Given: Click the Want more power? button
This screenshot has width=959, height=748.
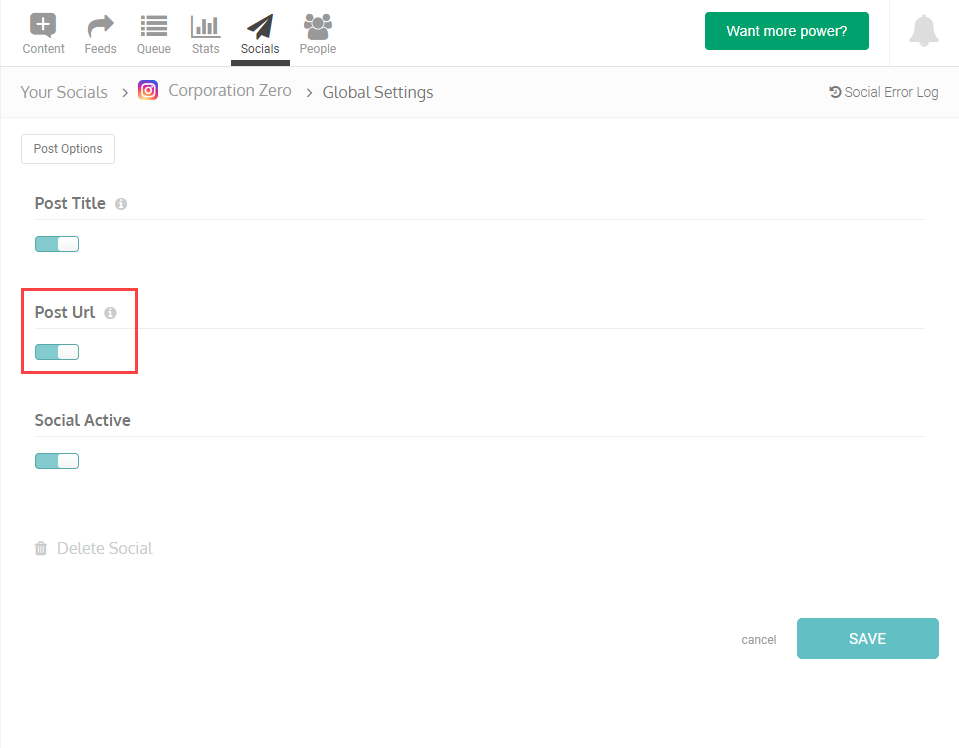Looking at the screenshot, I should [x=787, y=31].
